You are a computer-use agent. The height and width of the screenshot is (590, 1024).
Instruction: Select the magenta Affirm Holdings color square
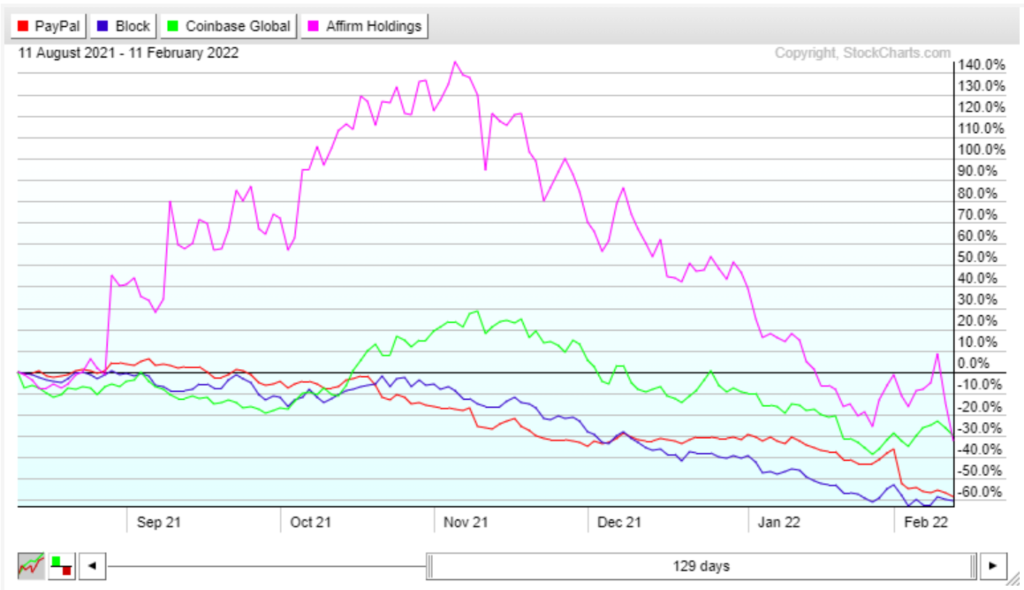315,25
